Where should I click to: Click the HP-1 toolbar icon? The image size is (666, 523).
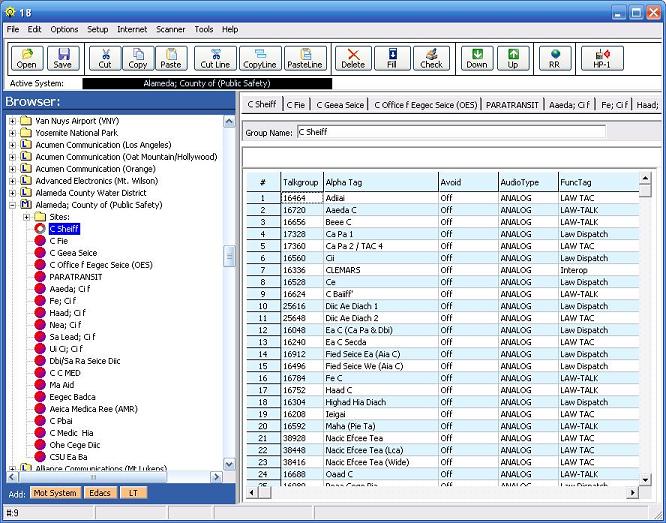(602, 58)
